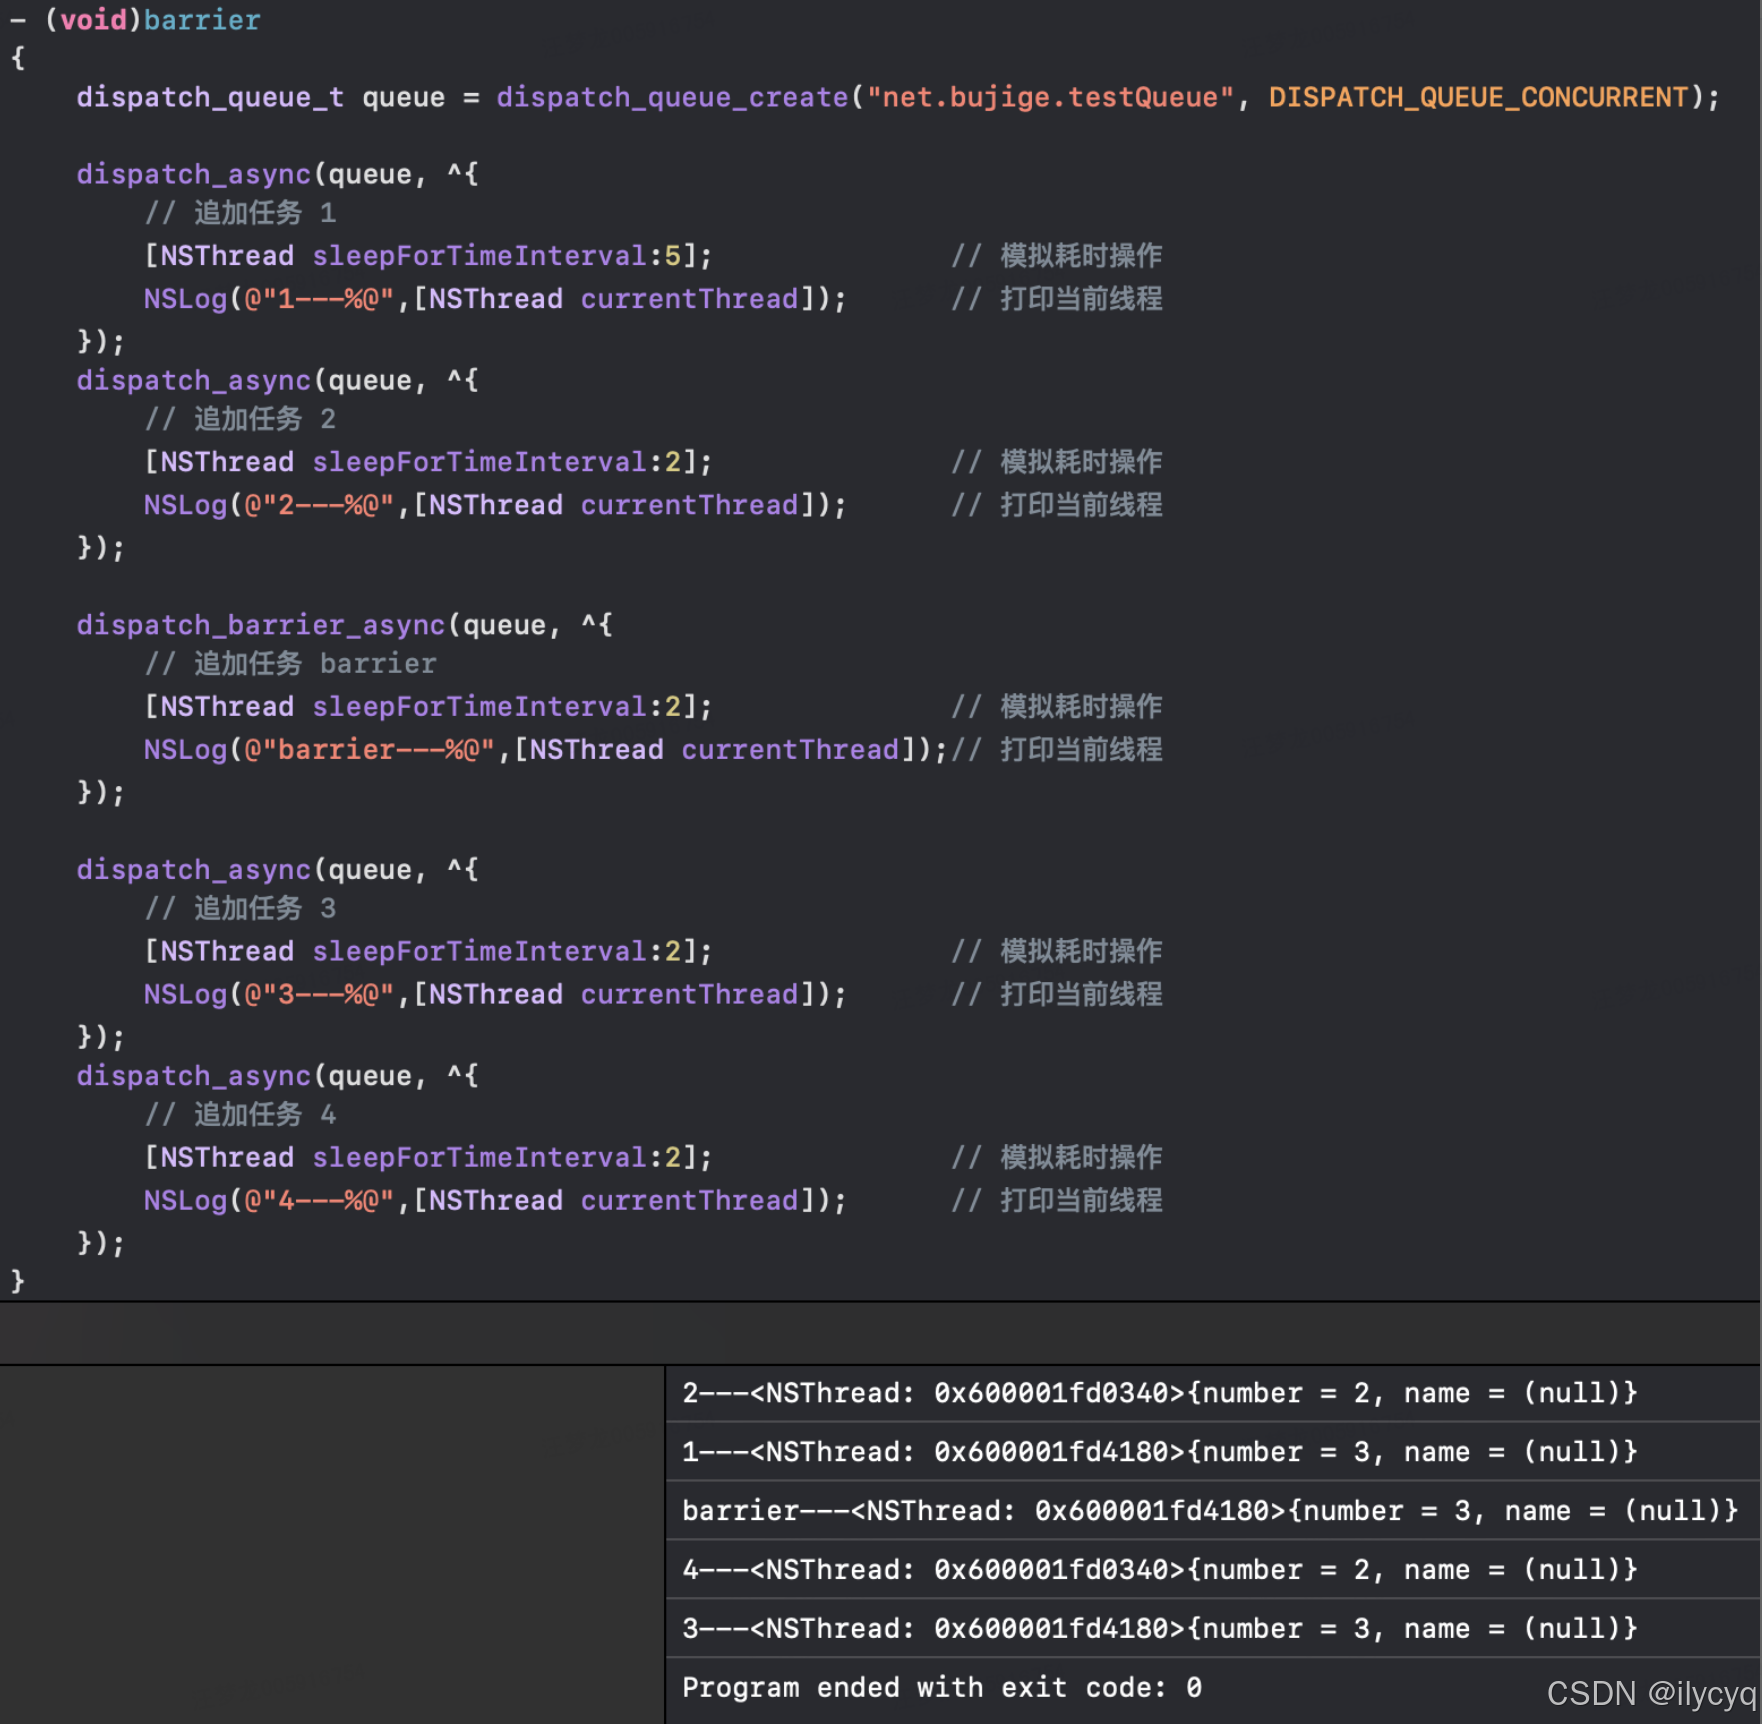Click NSLog with "2---%@" string
Image resolution: width=1762 pixels, height=1724 pixels.
pyautogui.click(x=495, y=505)
